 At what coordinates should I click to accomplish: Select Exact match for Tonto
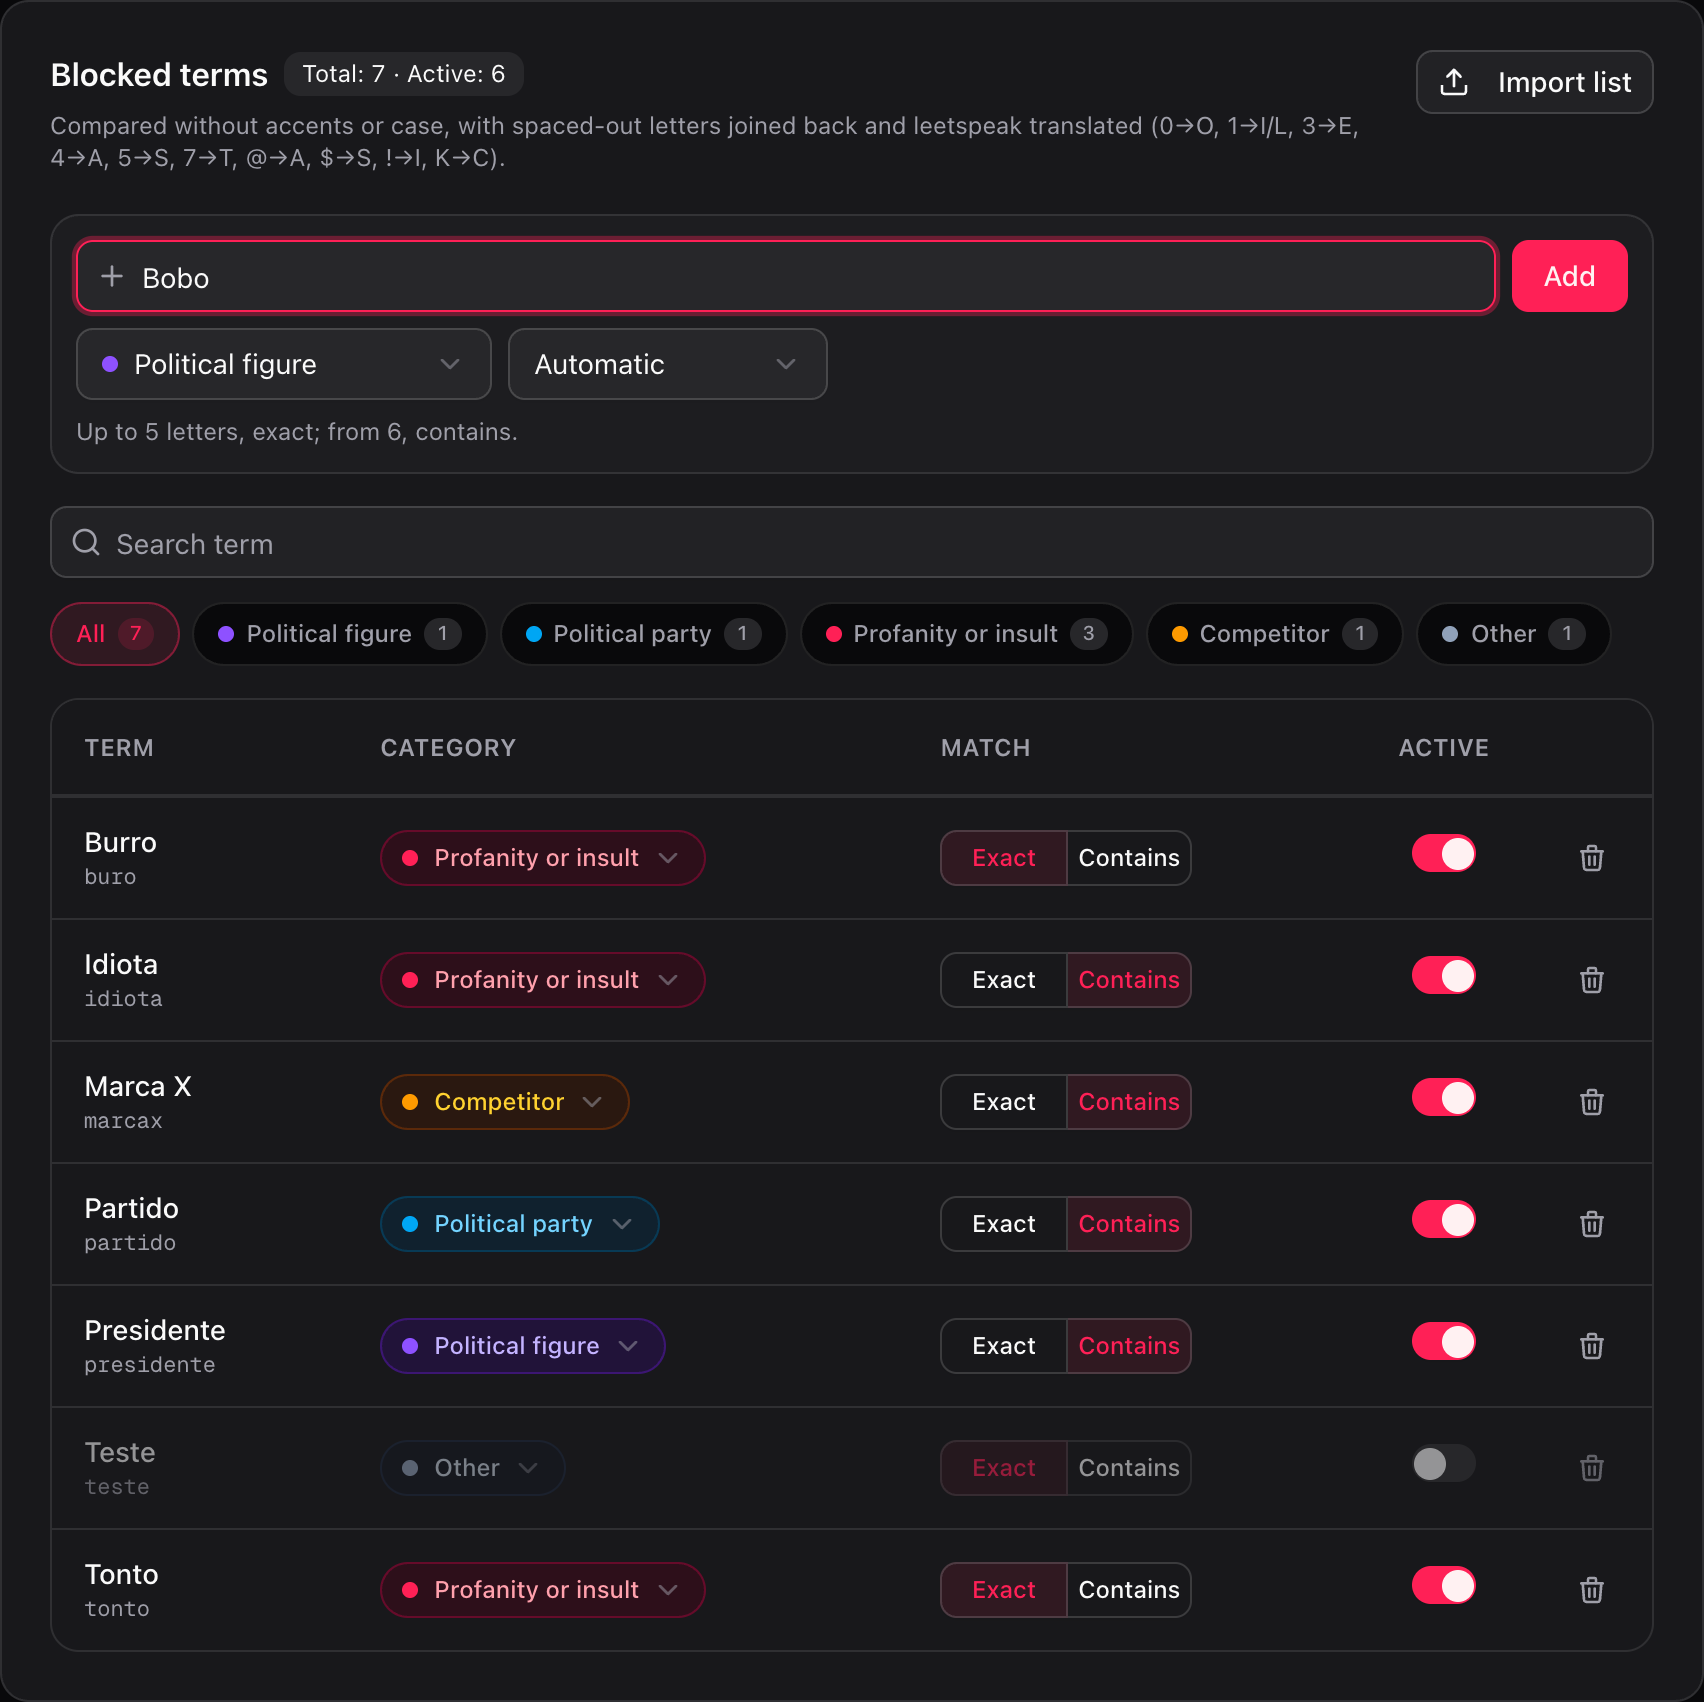pos(1004,1590)
